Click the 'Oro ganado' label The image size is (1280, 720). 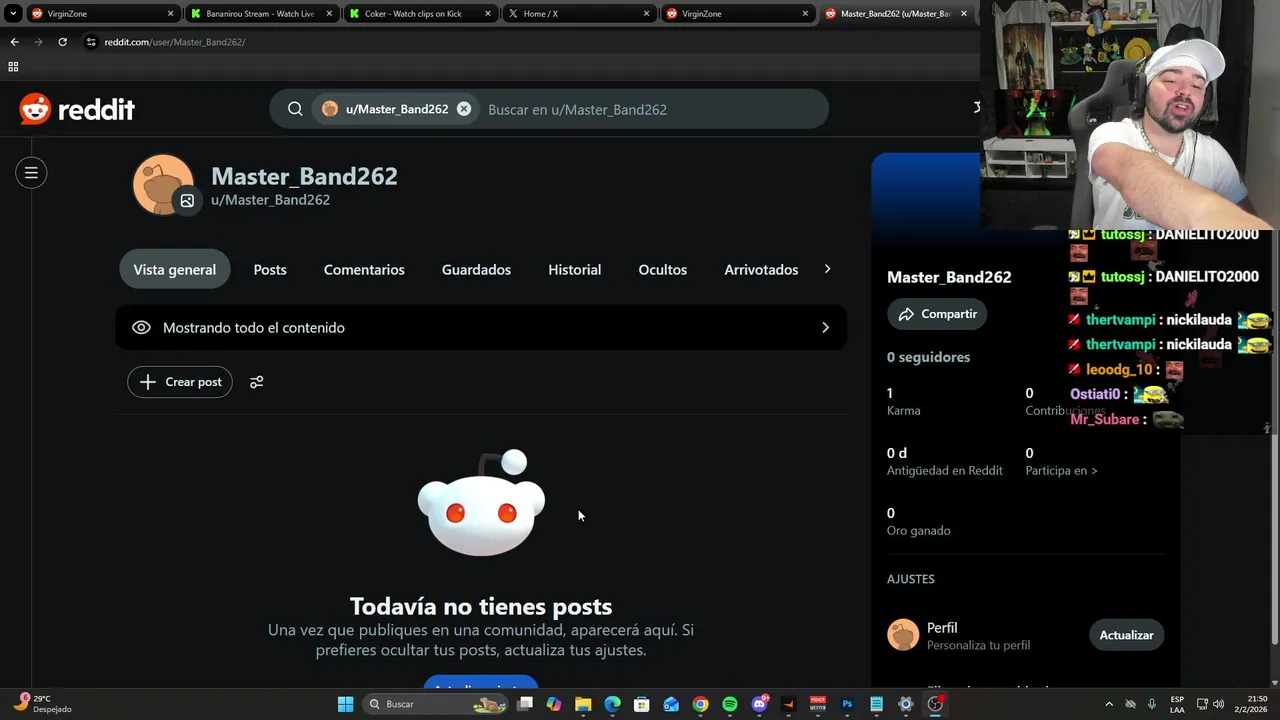coord(918,530)
